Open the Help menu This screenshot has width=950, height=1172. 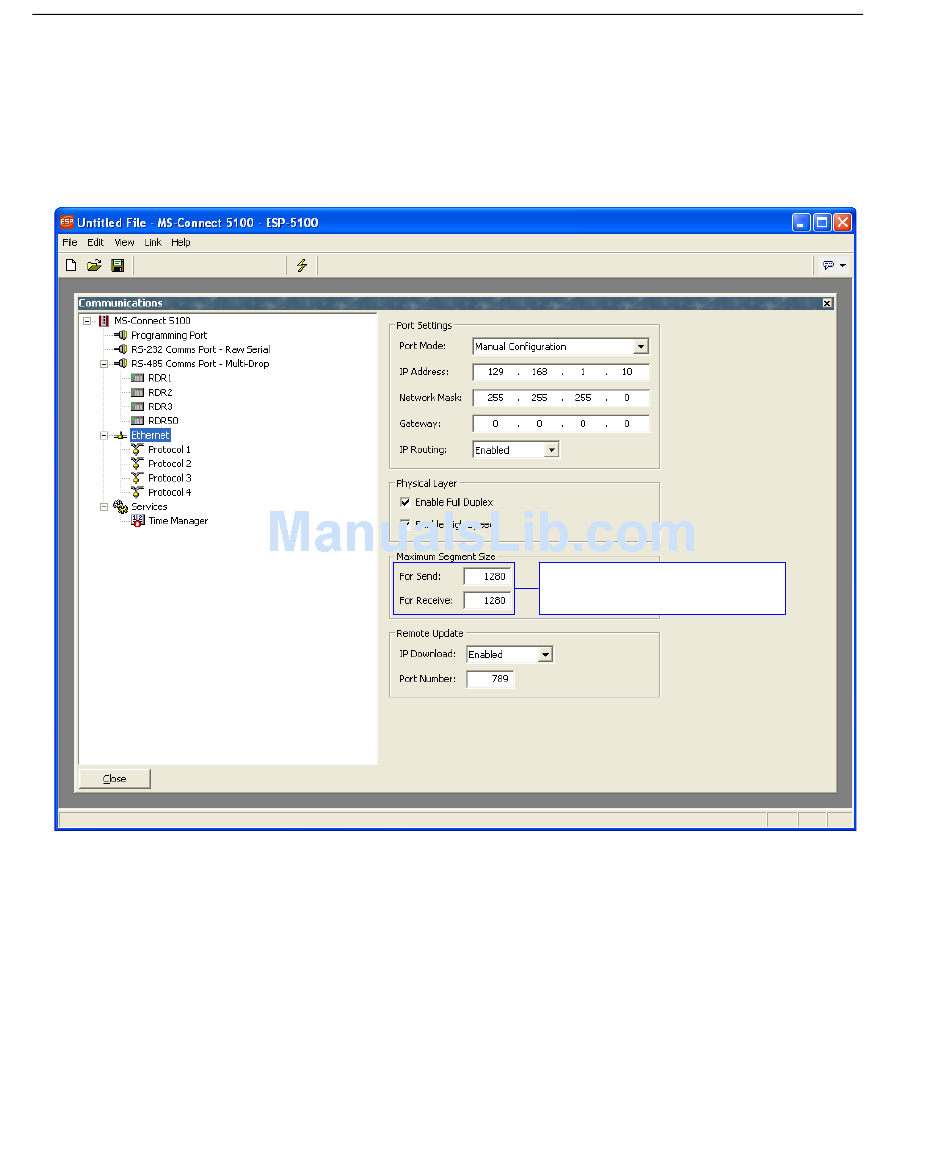[180, 242]
